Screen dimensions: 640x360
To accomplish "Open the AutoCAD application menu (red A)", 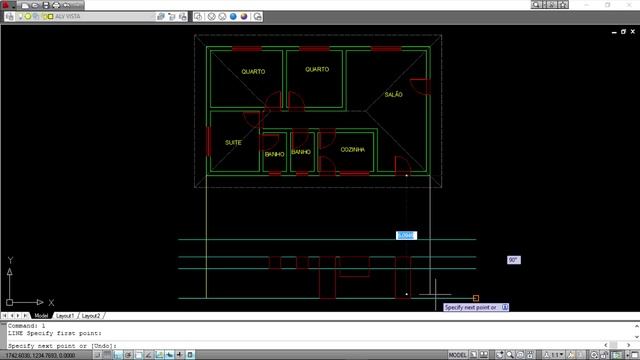I will coord(5,5).
